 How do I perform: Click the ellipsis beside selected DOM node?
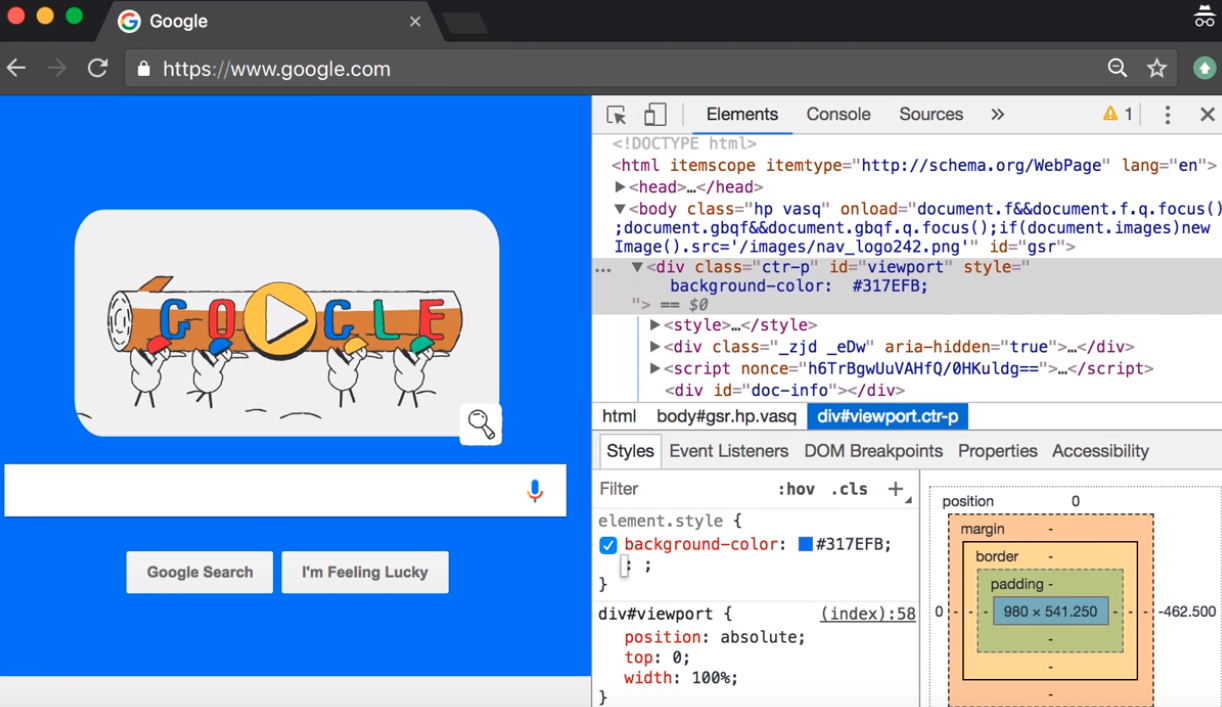click(x=603, y=270)
